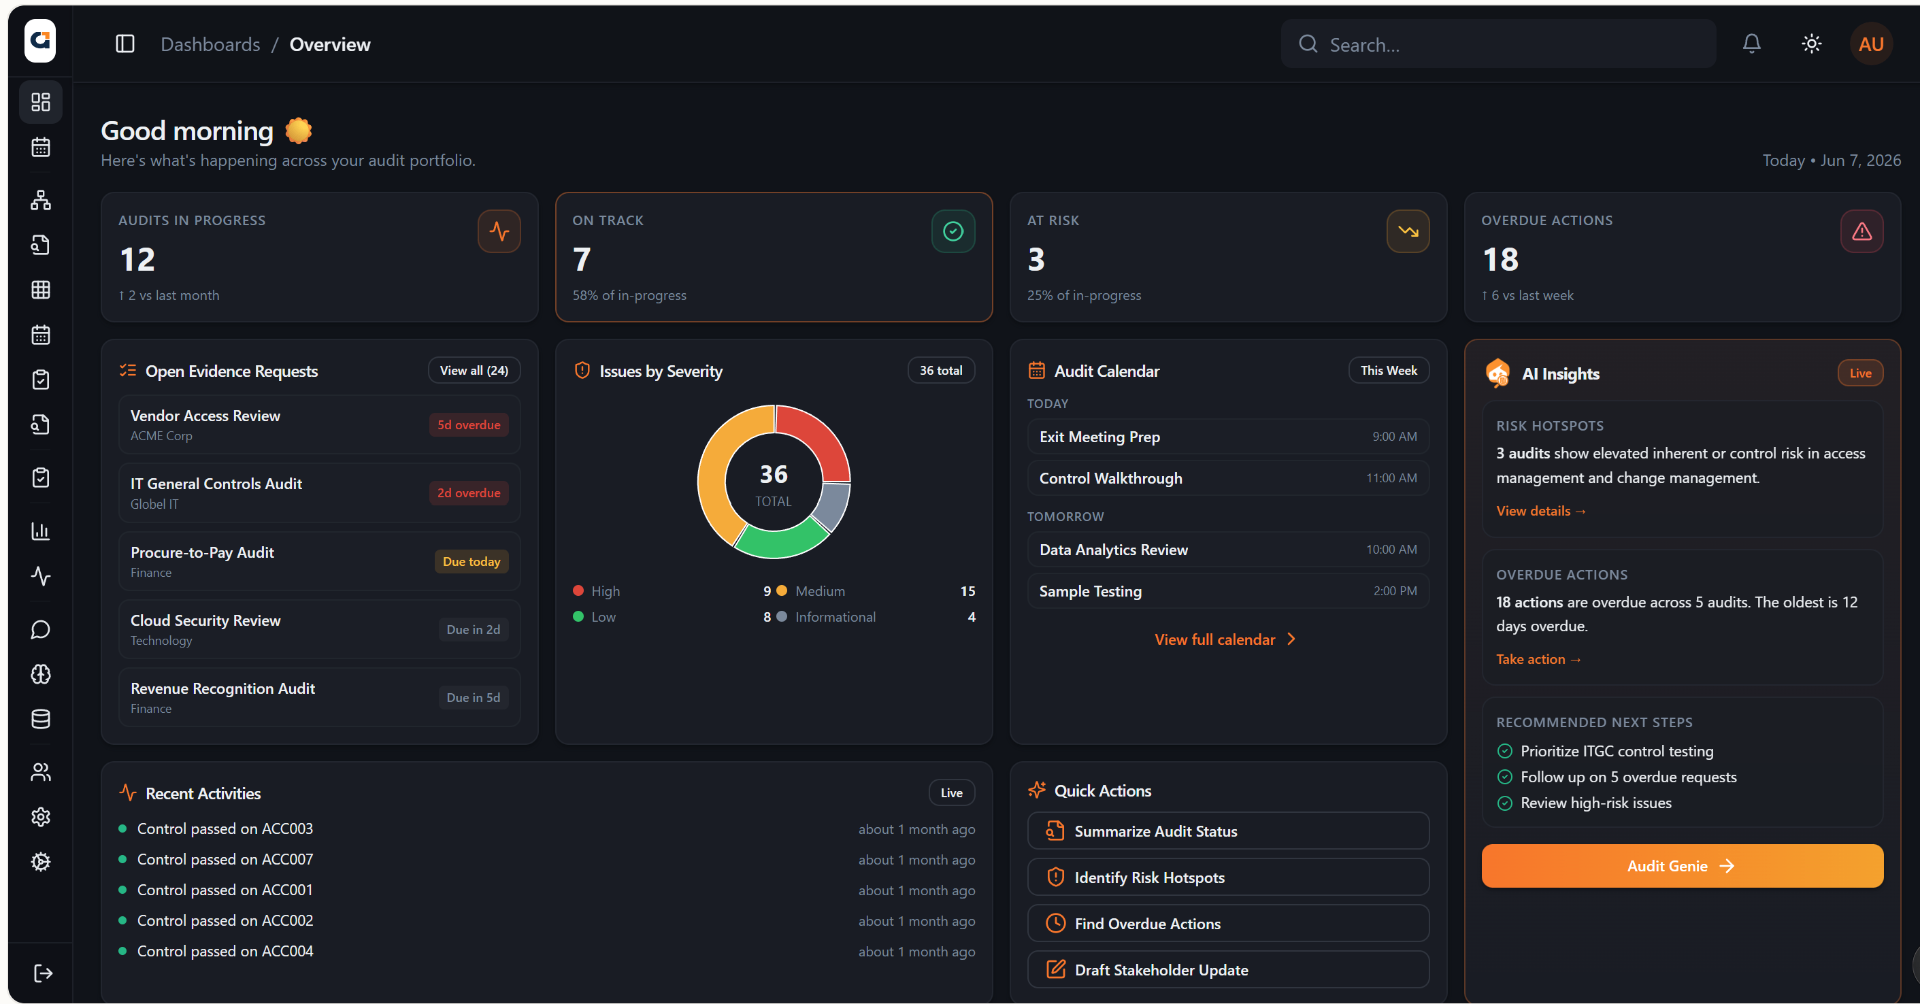The height and width of the screenshot is (1004, 1920).
Task: Open View all (24) evidence requests
Action: point(474,370)
